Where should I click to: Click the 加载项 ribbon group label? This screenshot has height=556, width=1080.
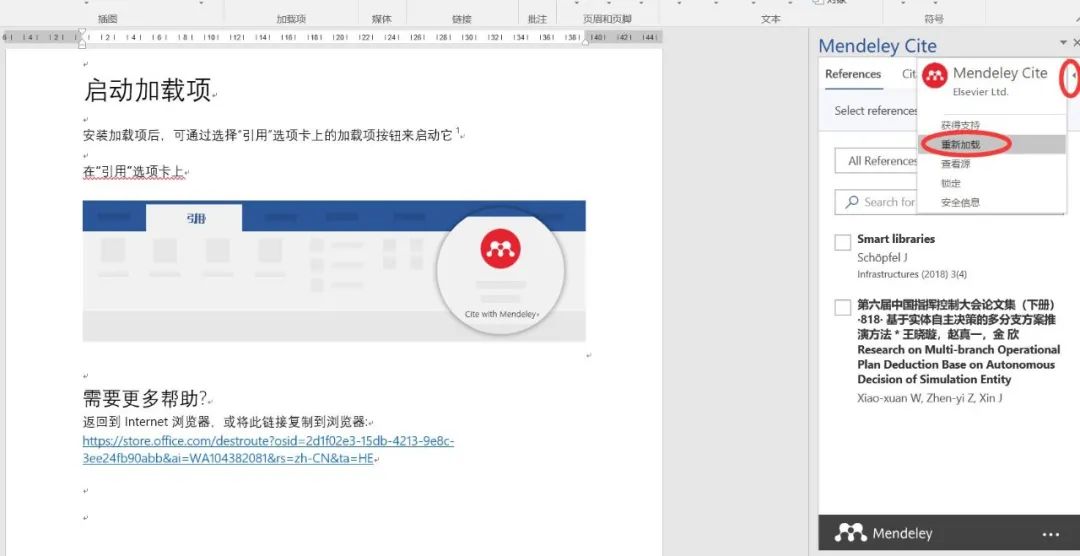291,19
